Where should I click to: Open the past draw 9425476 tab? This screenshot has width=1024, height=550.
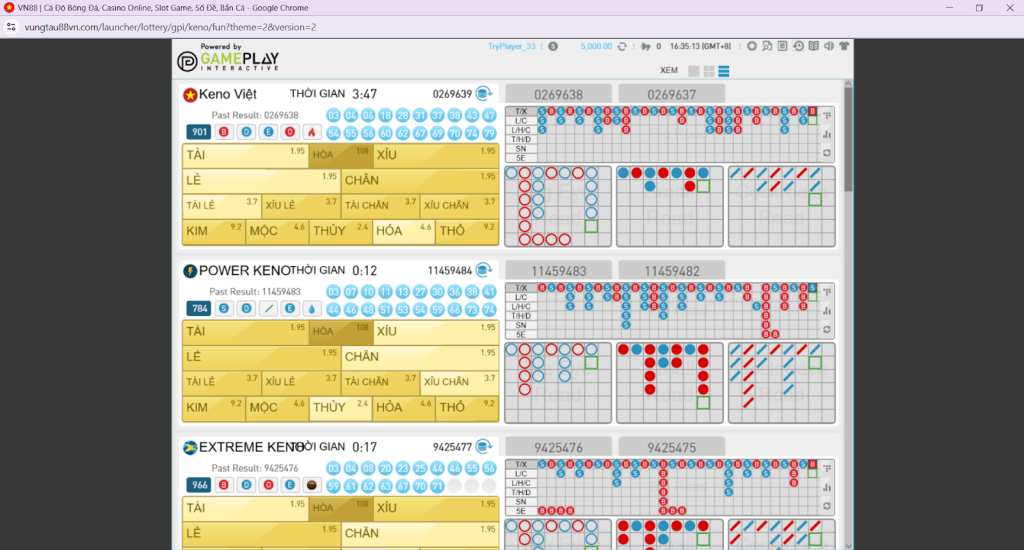558,447
